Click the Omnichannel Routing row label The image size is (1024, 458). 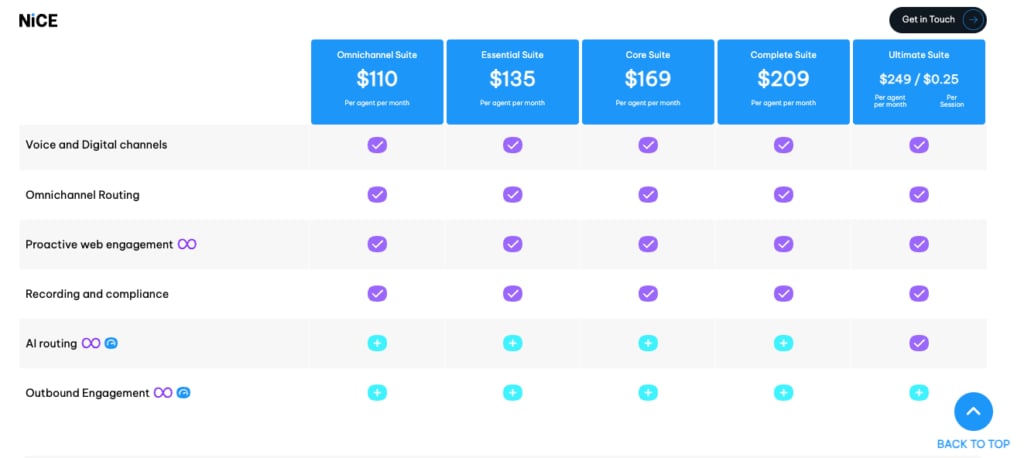[82, 195]
